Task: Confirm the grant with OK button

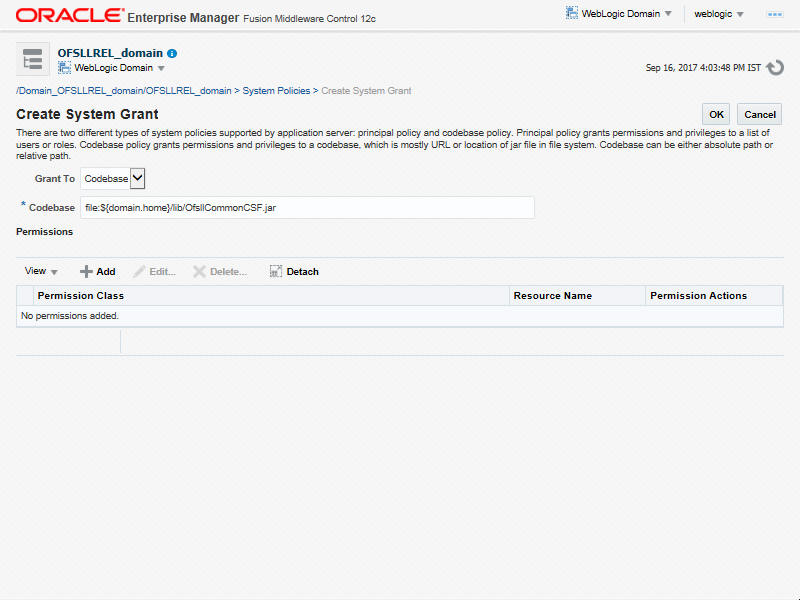Action: pos(716,114)
